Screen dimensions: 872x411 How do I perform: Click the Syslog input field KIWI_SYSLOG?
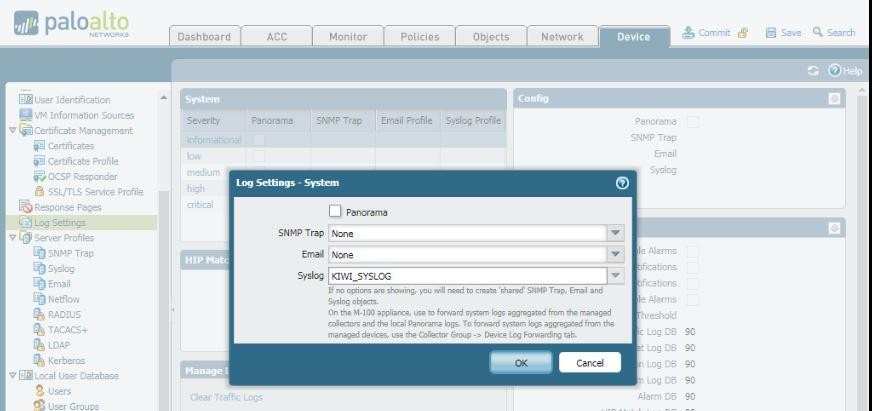point(466,275)
